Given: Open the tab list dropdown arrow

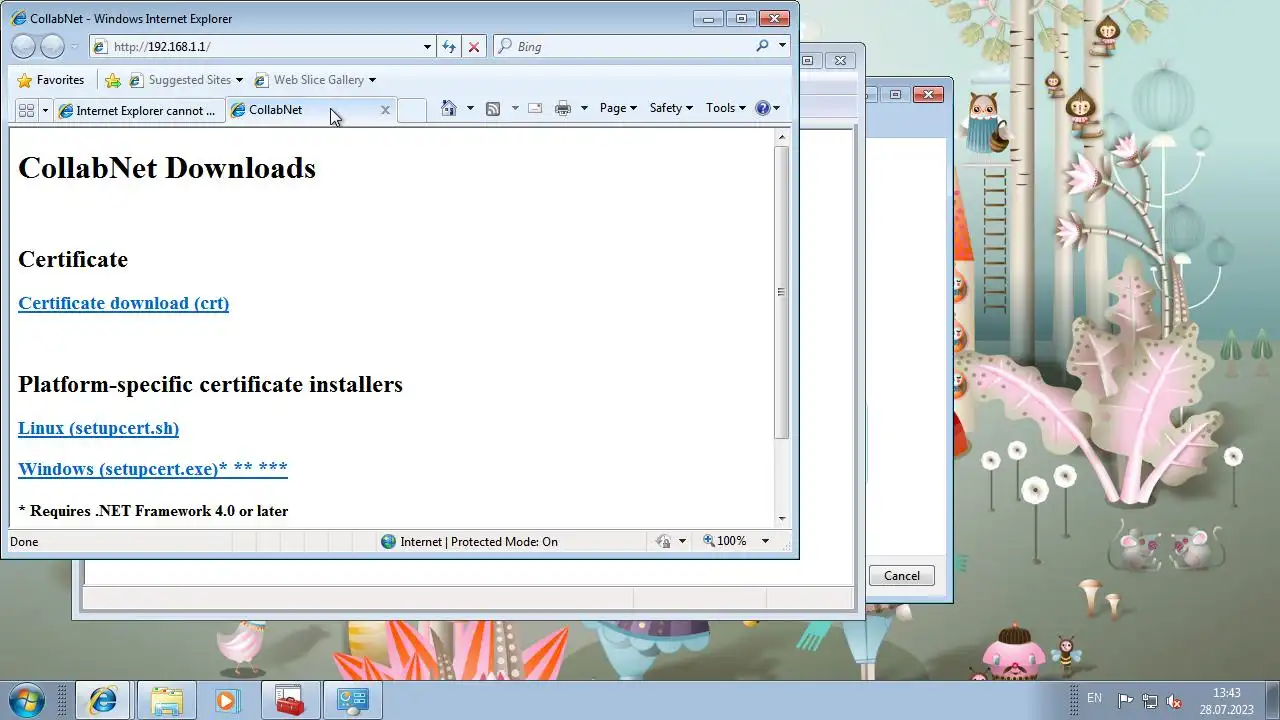Looking at the screenshot, I should point(45,110).
